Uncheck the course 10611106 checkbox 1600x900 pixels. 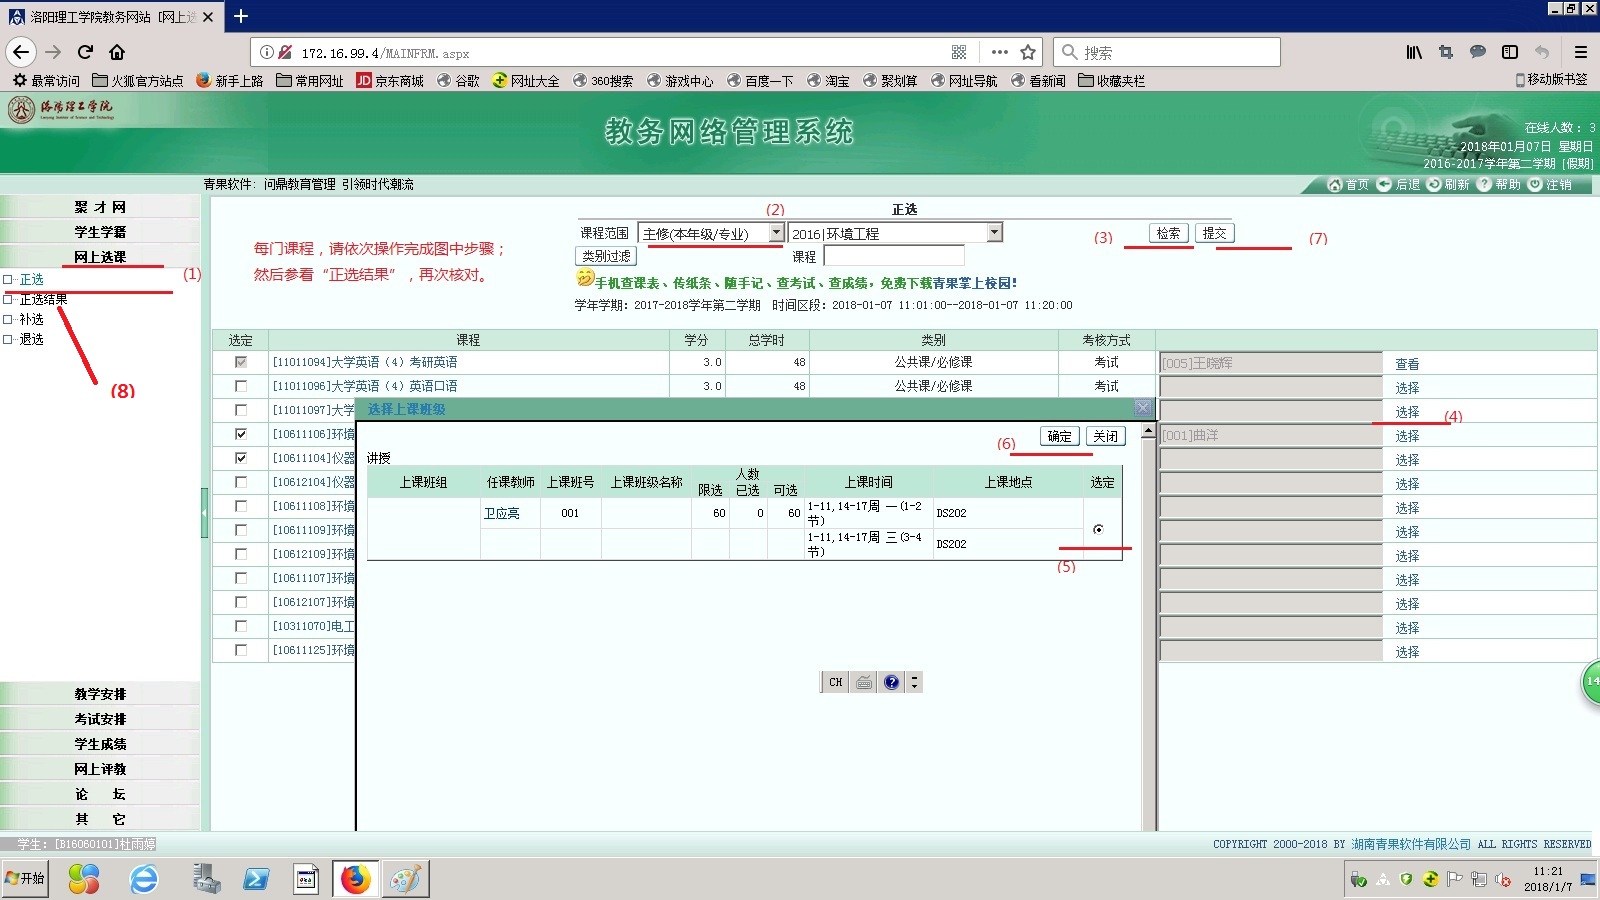coord(241,434)
